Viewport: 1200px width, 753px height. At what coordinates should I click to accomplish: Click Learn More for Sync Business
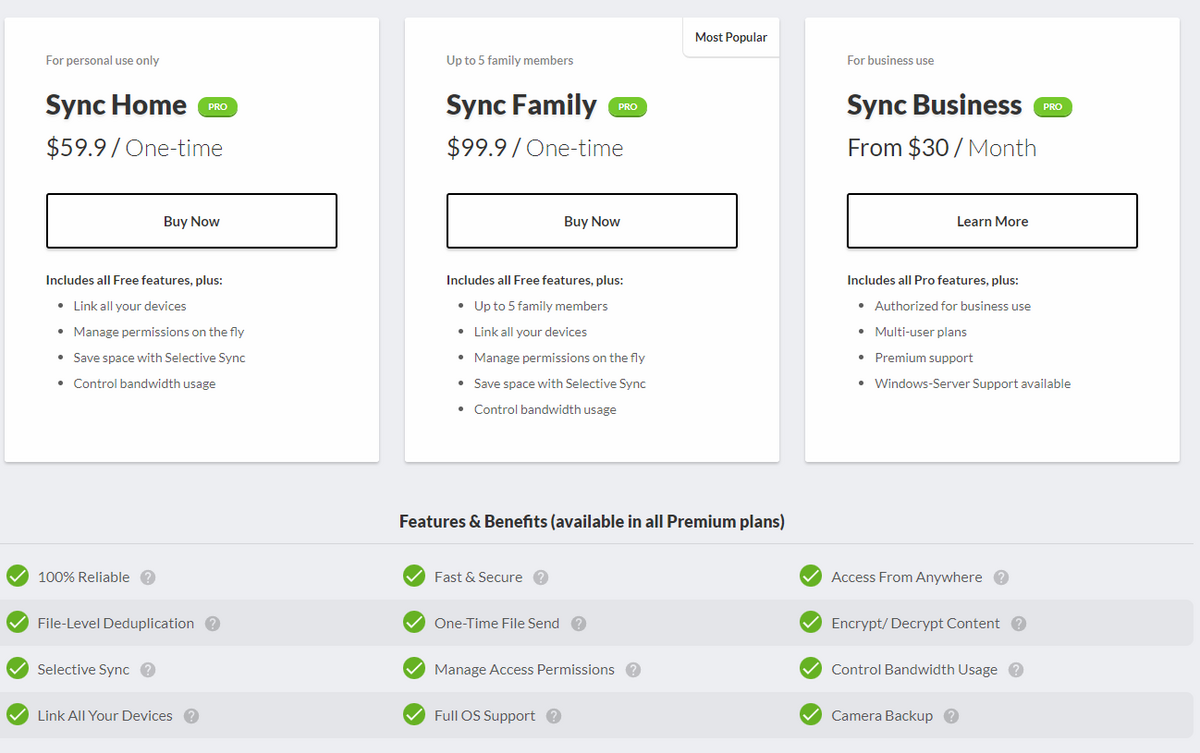point(992,221)
